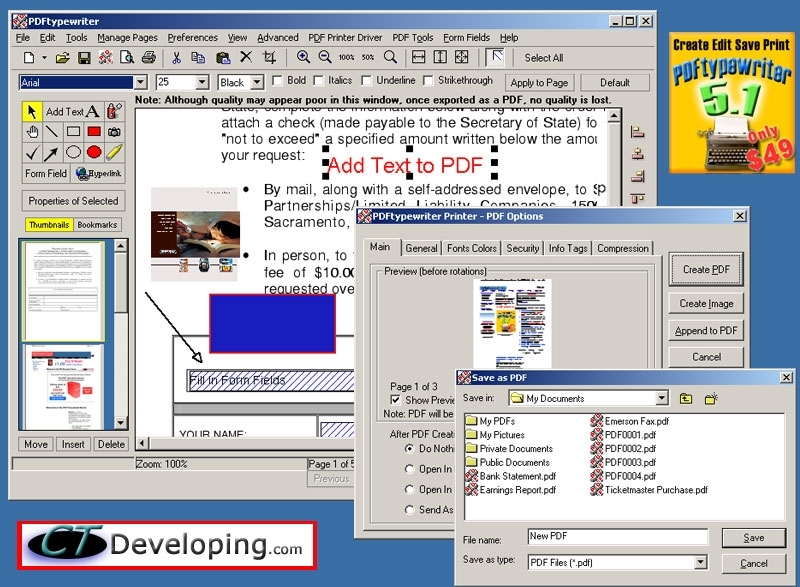Click the Fit Width toolbar icon
The image size is (800, 587).
point(418,57)
